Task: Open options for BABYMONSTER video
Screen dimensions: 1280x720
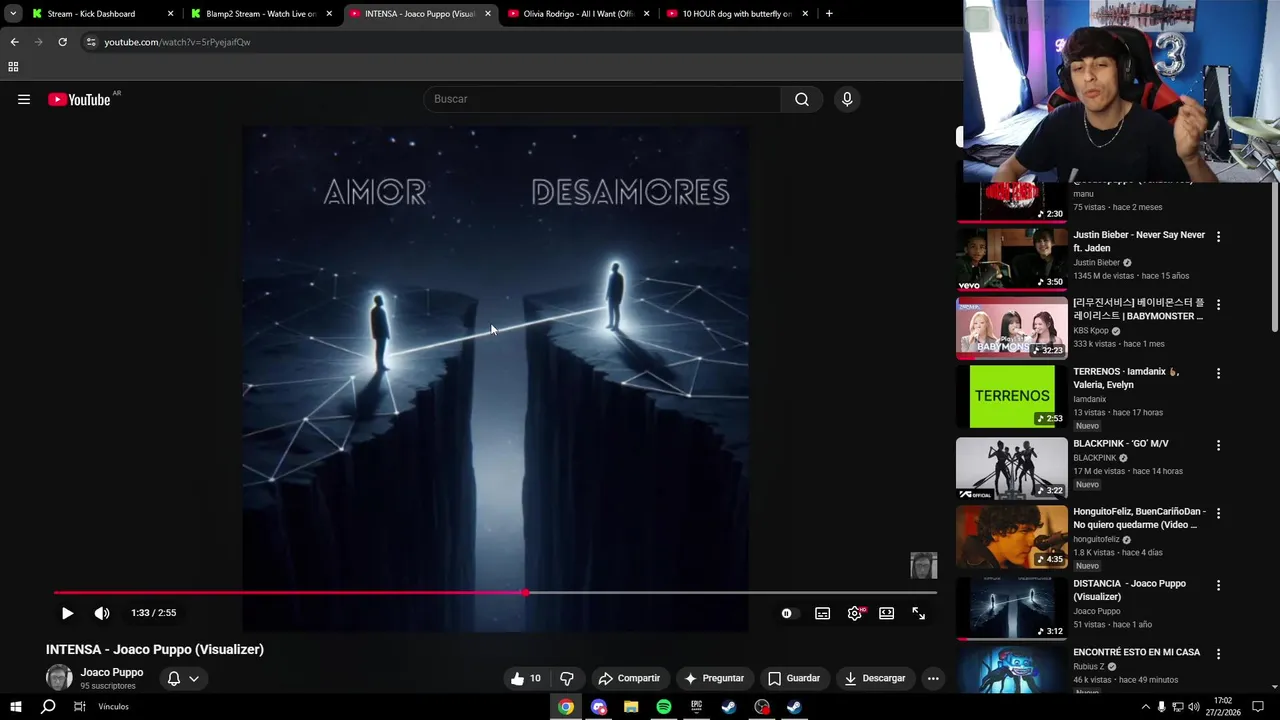Action: pos(1218,305)
